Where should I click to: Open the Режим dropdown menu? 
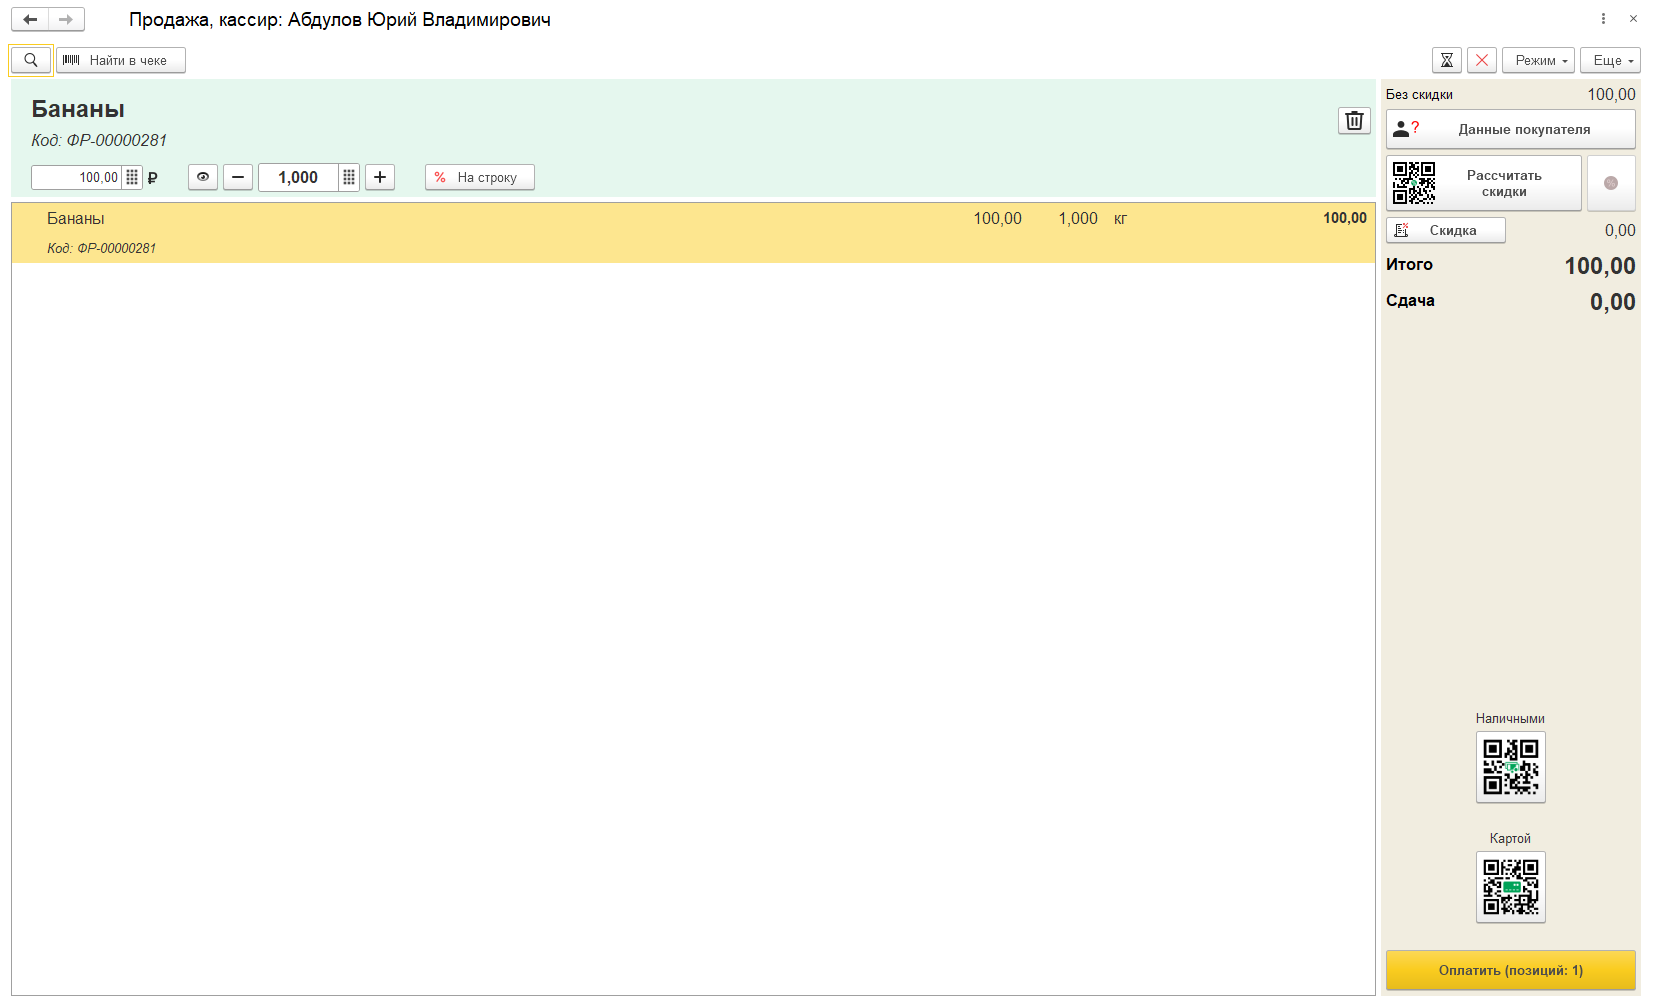point(1538,61)
